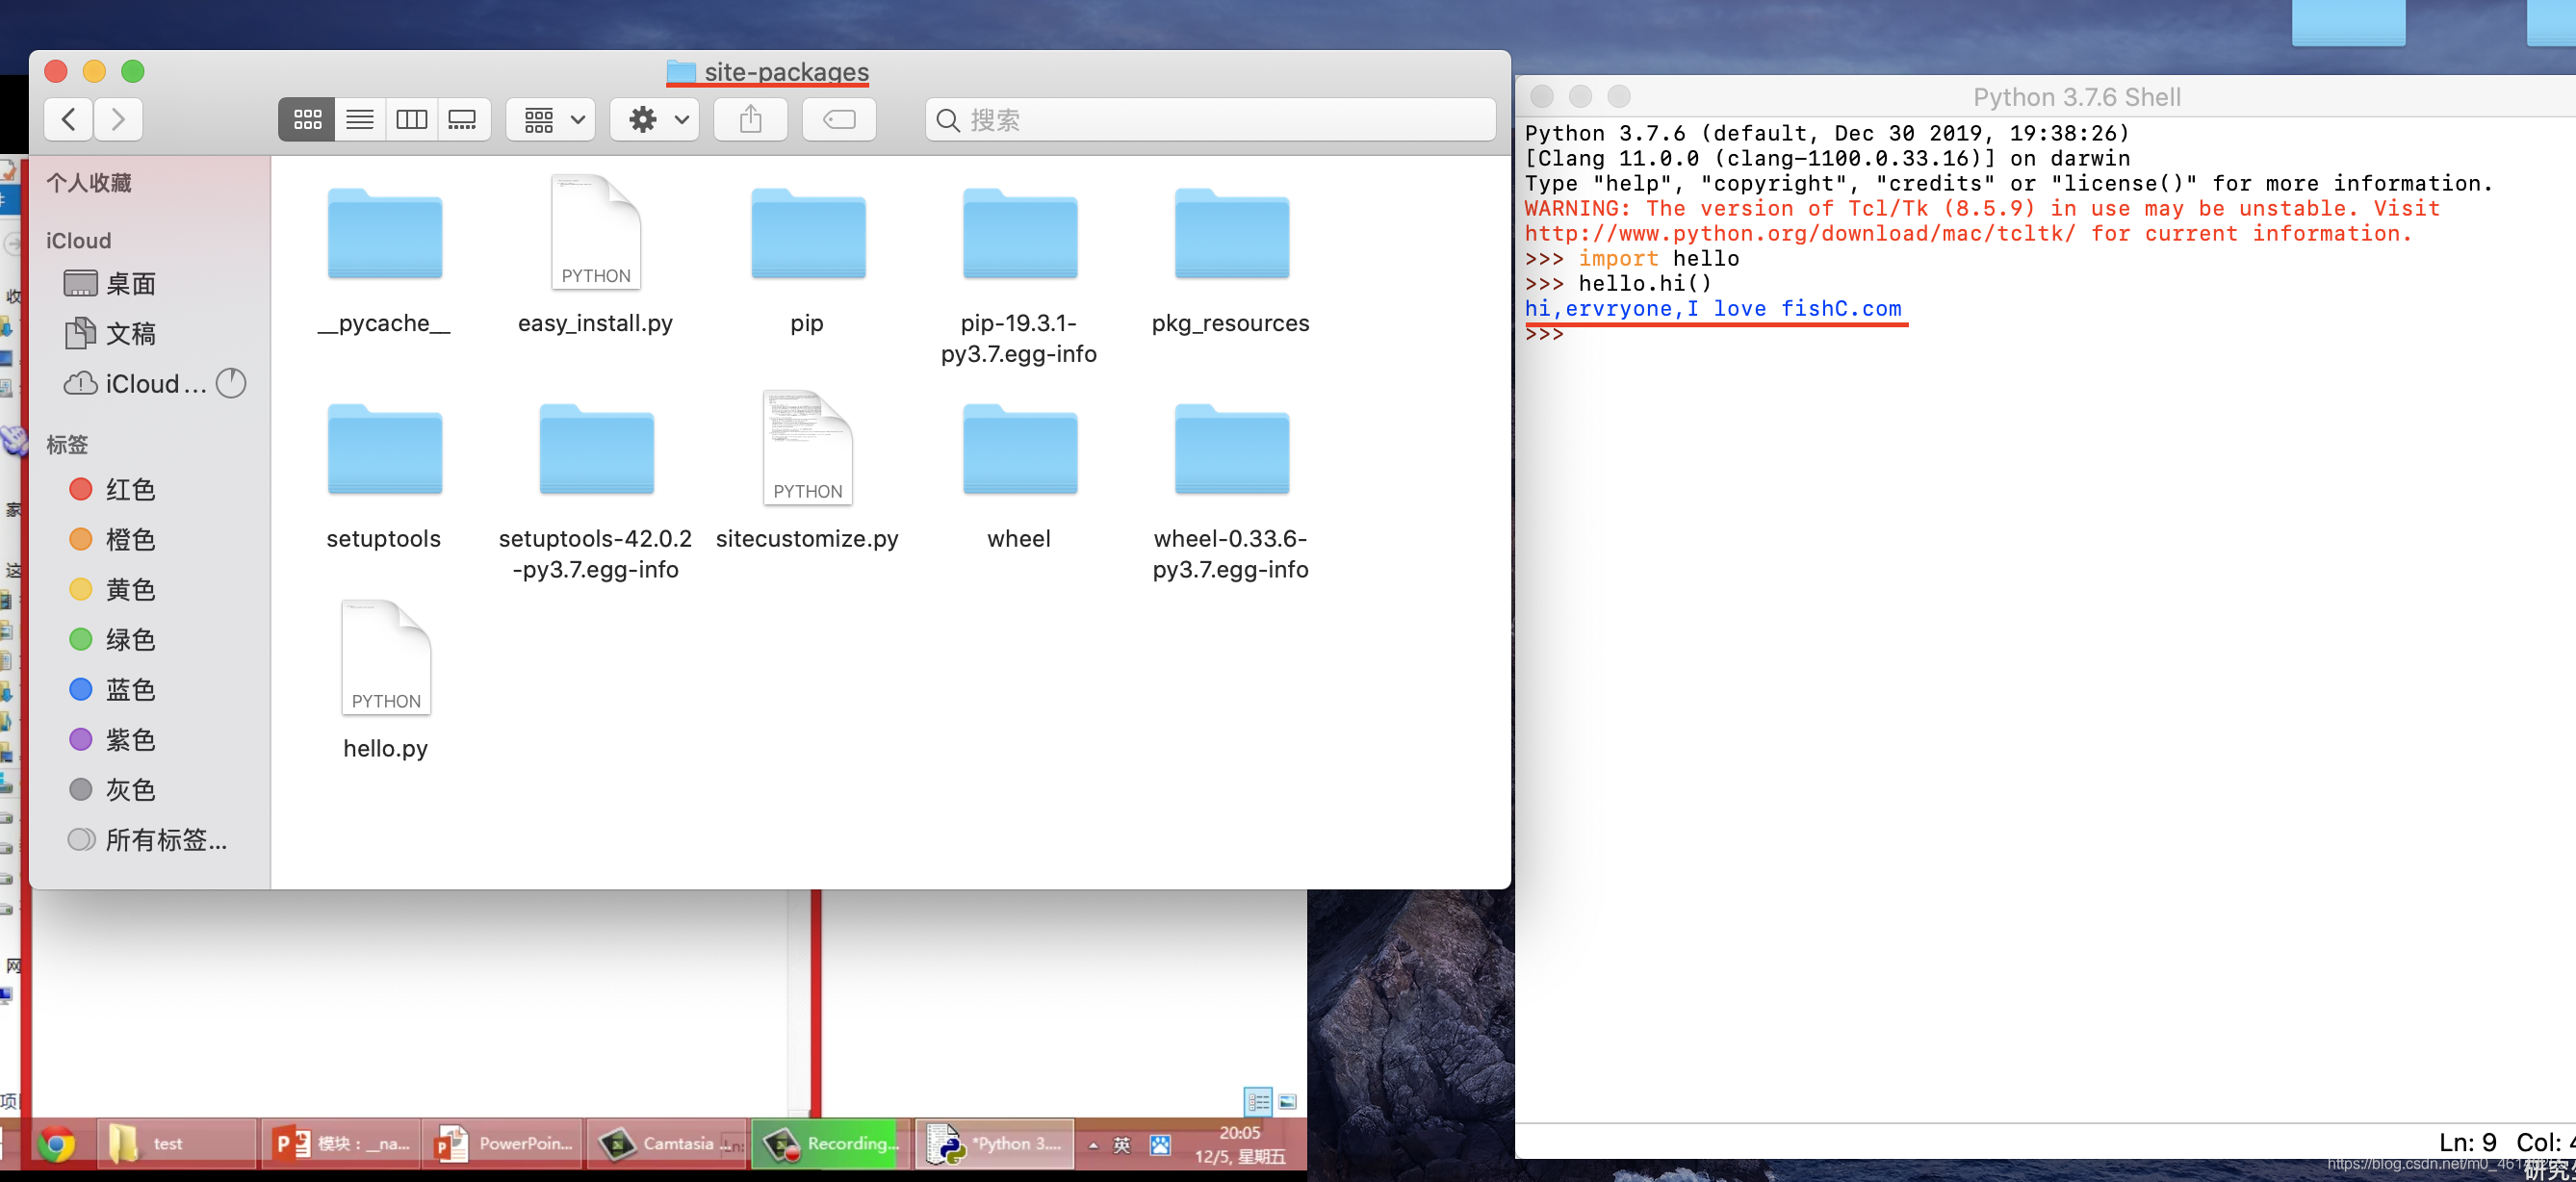Select the list view mode
The height and width of the screenshot is (1182, 2576).
tap(360, 118)
